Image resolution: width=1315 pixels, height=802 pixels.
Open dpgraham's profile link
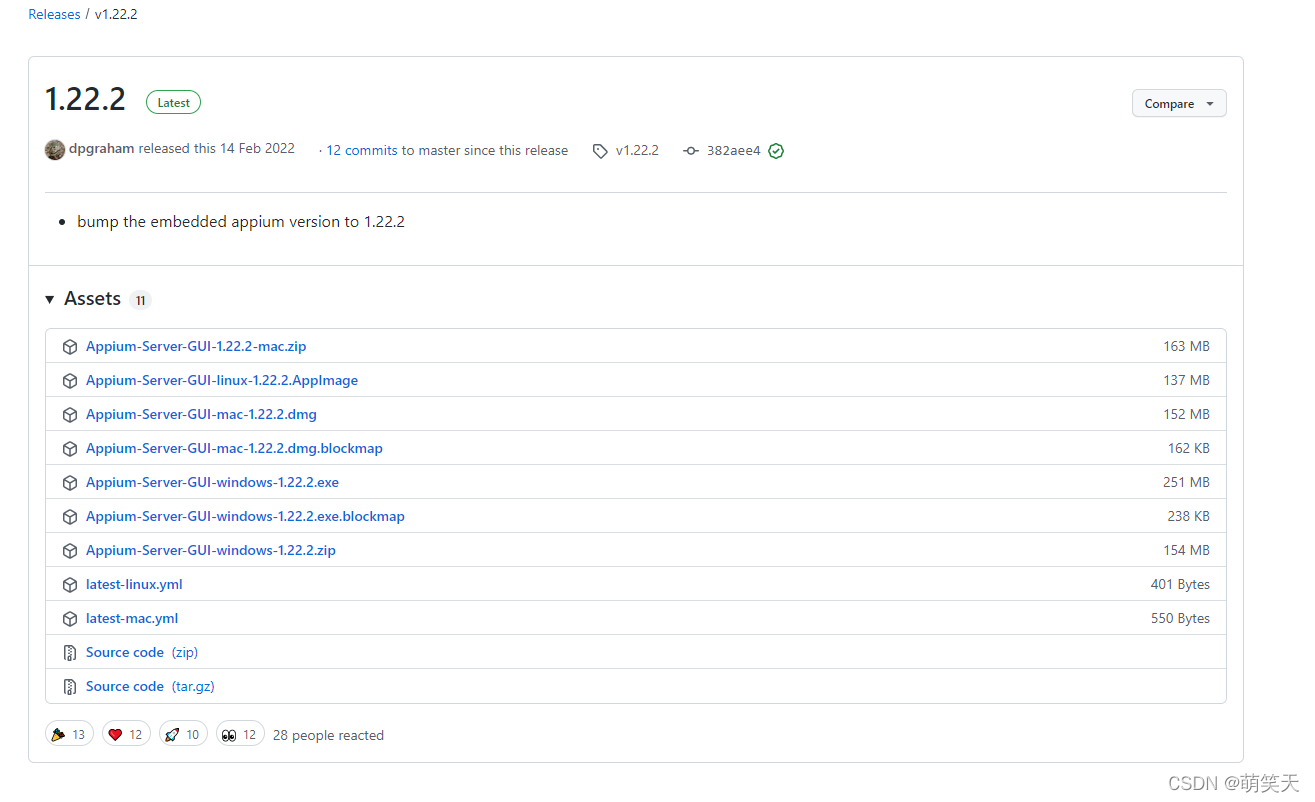102,148
